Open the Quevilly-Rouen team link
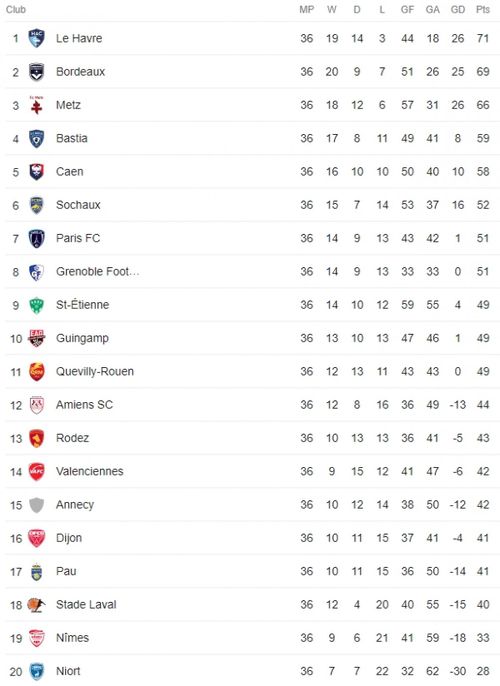 [95, 371]
